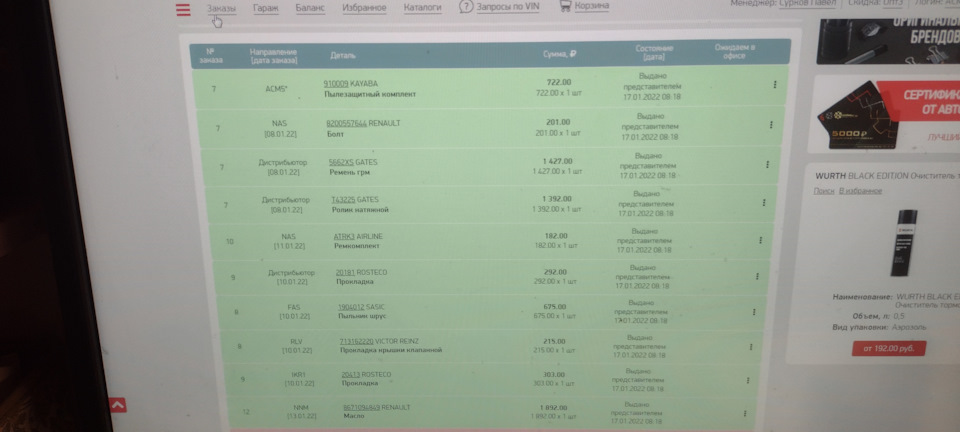Open three-dot menu for Ремень грм row

click(767, 165)
